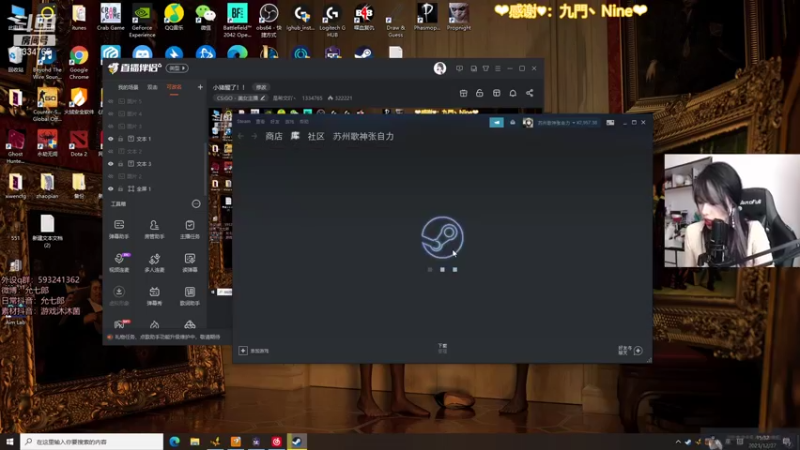Open Steam 库 tab

tap(295, 136)
